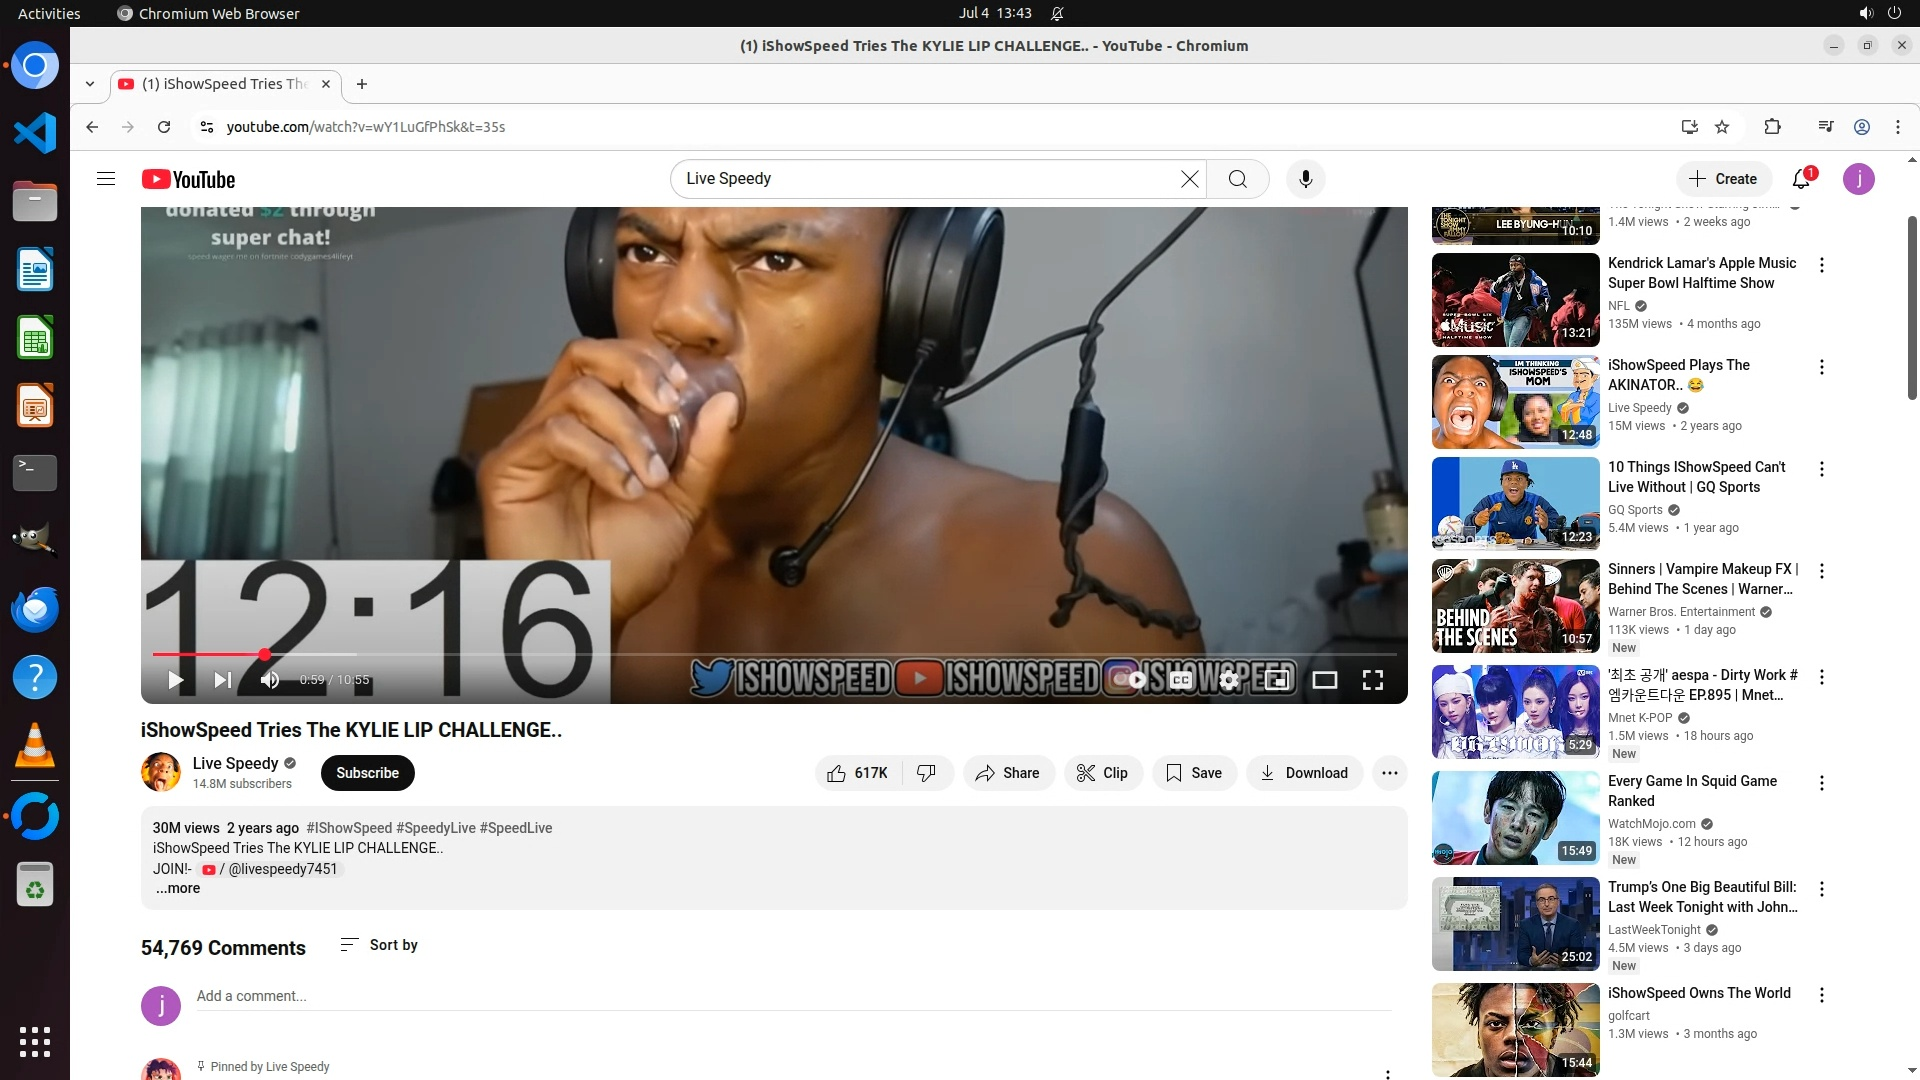Subscribe to Live Speedy channel
The width and height of the screenshot is (1920, 1080).
367,773
